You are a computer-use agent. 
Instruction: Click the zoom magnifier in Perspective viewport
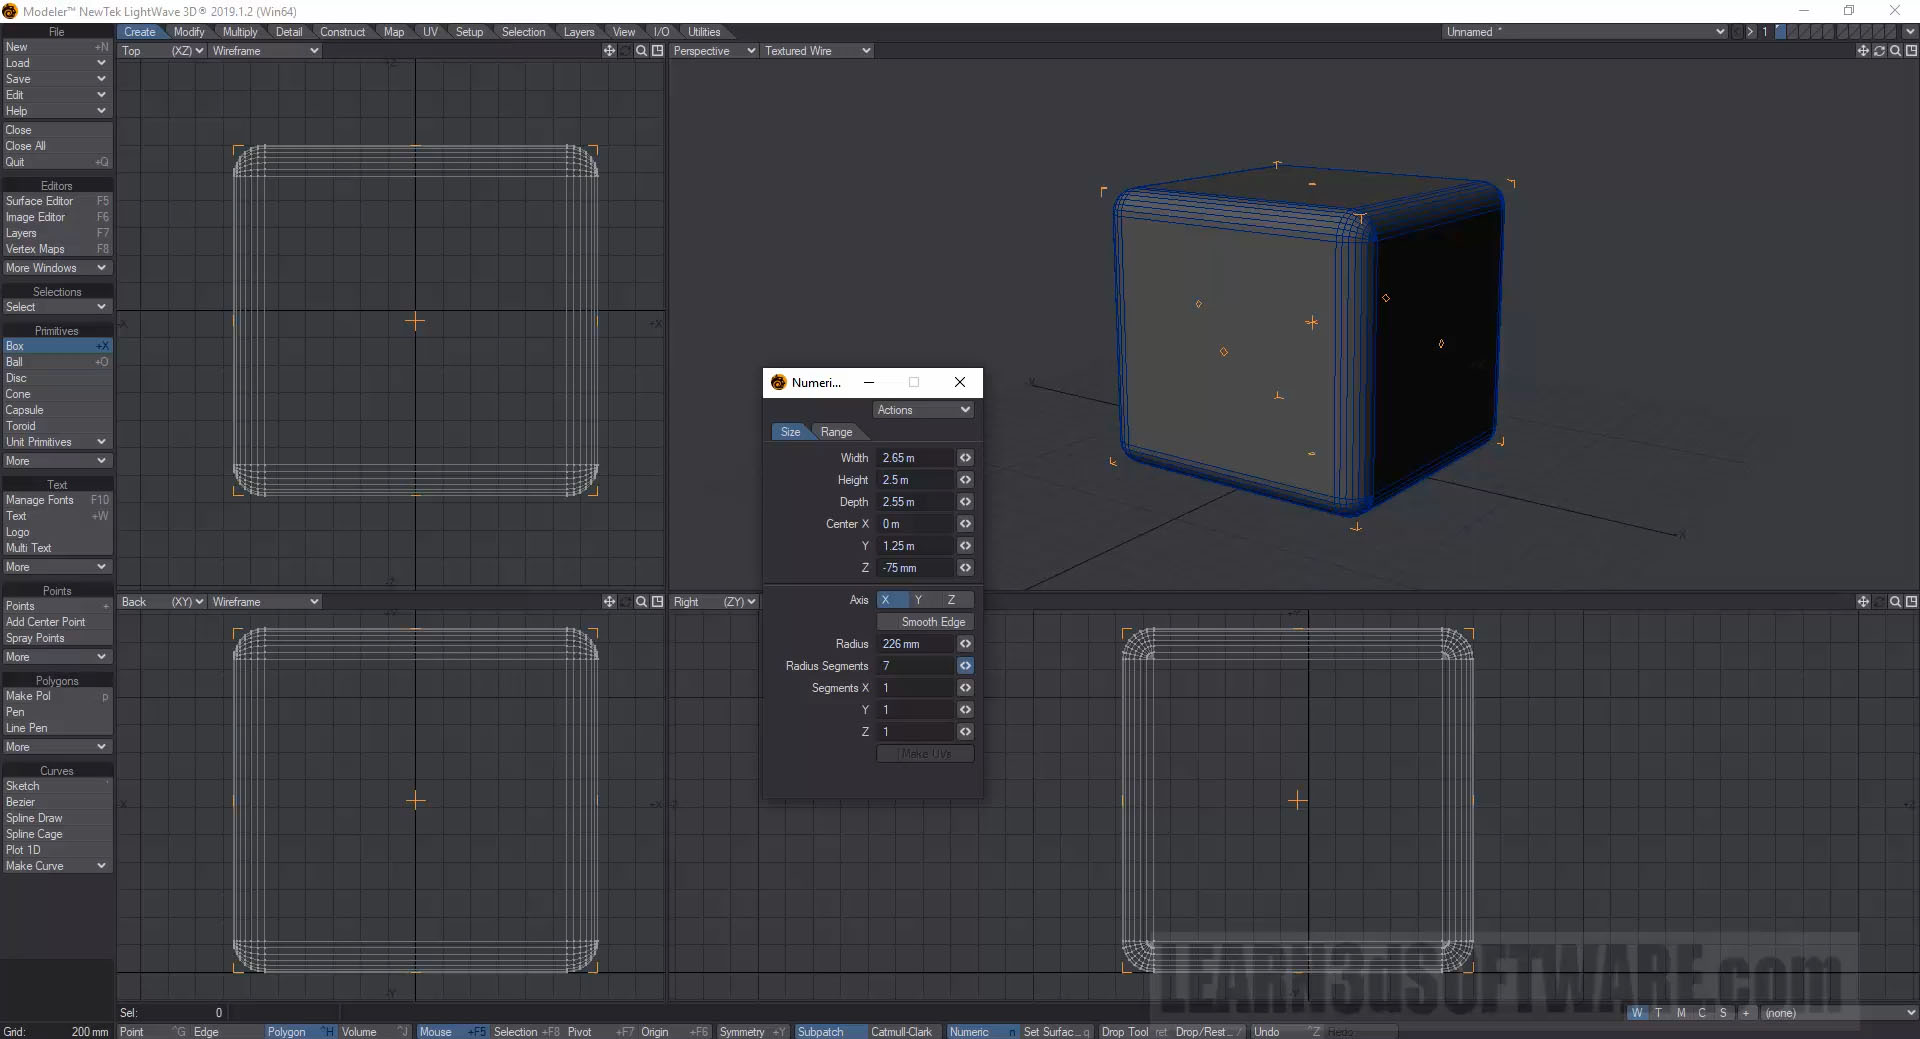[1895, 51]
